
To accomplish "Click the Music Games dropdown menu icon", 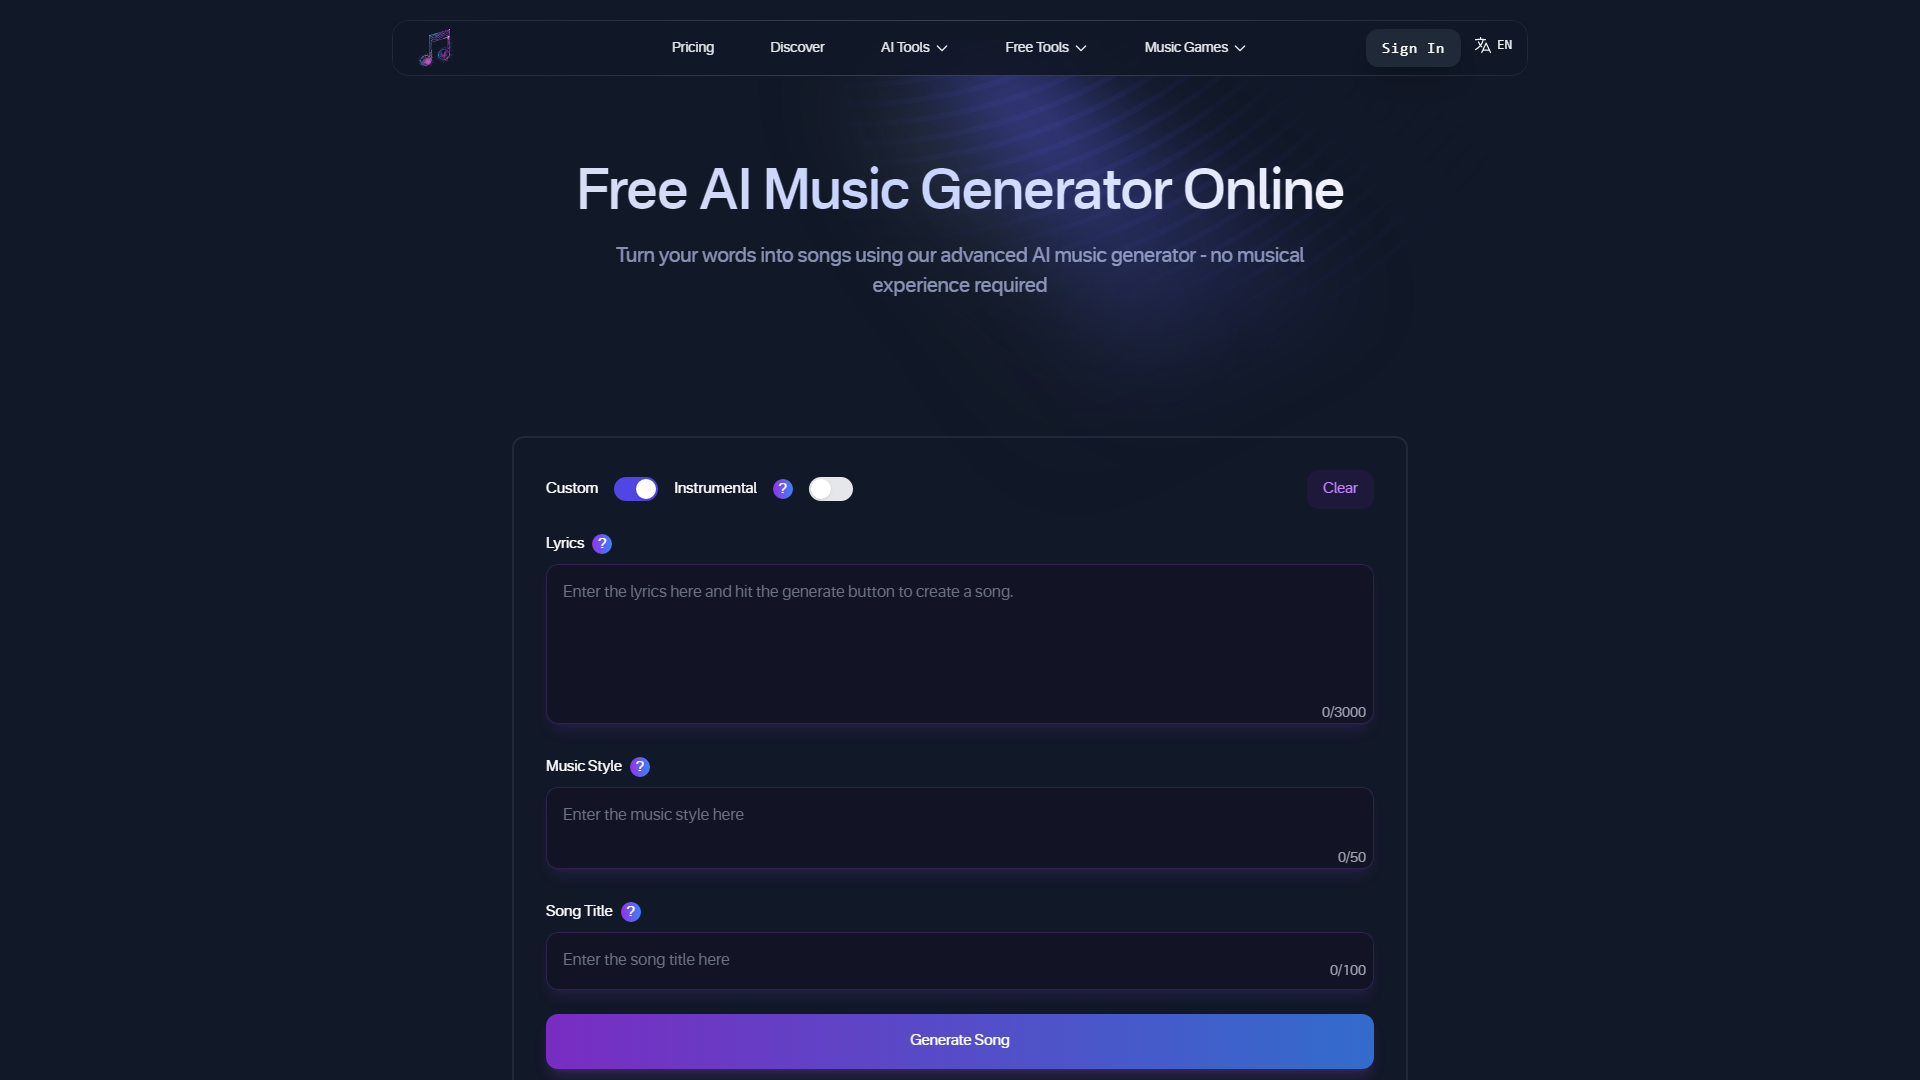I will click(1241, 47).
